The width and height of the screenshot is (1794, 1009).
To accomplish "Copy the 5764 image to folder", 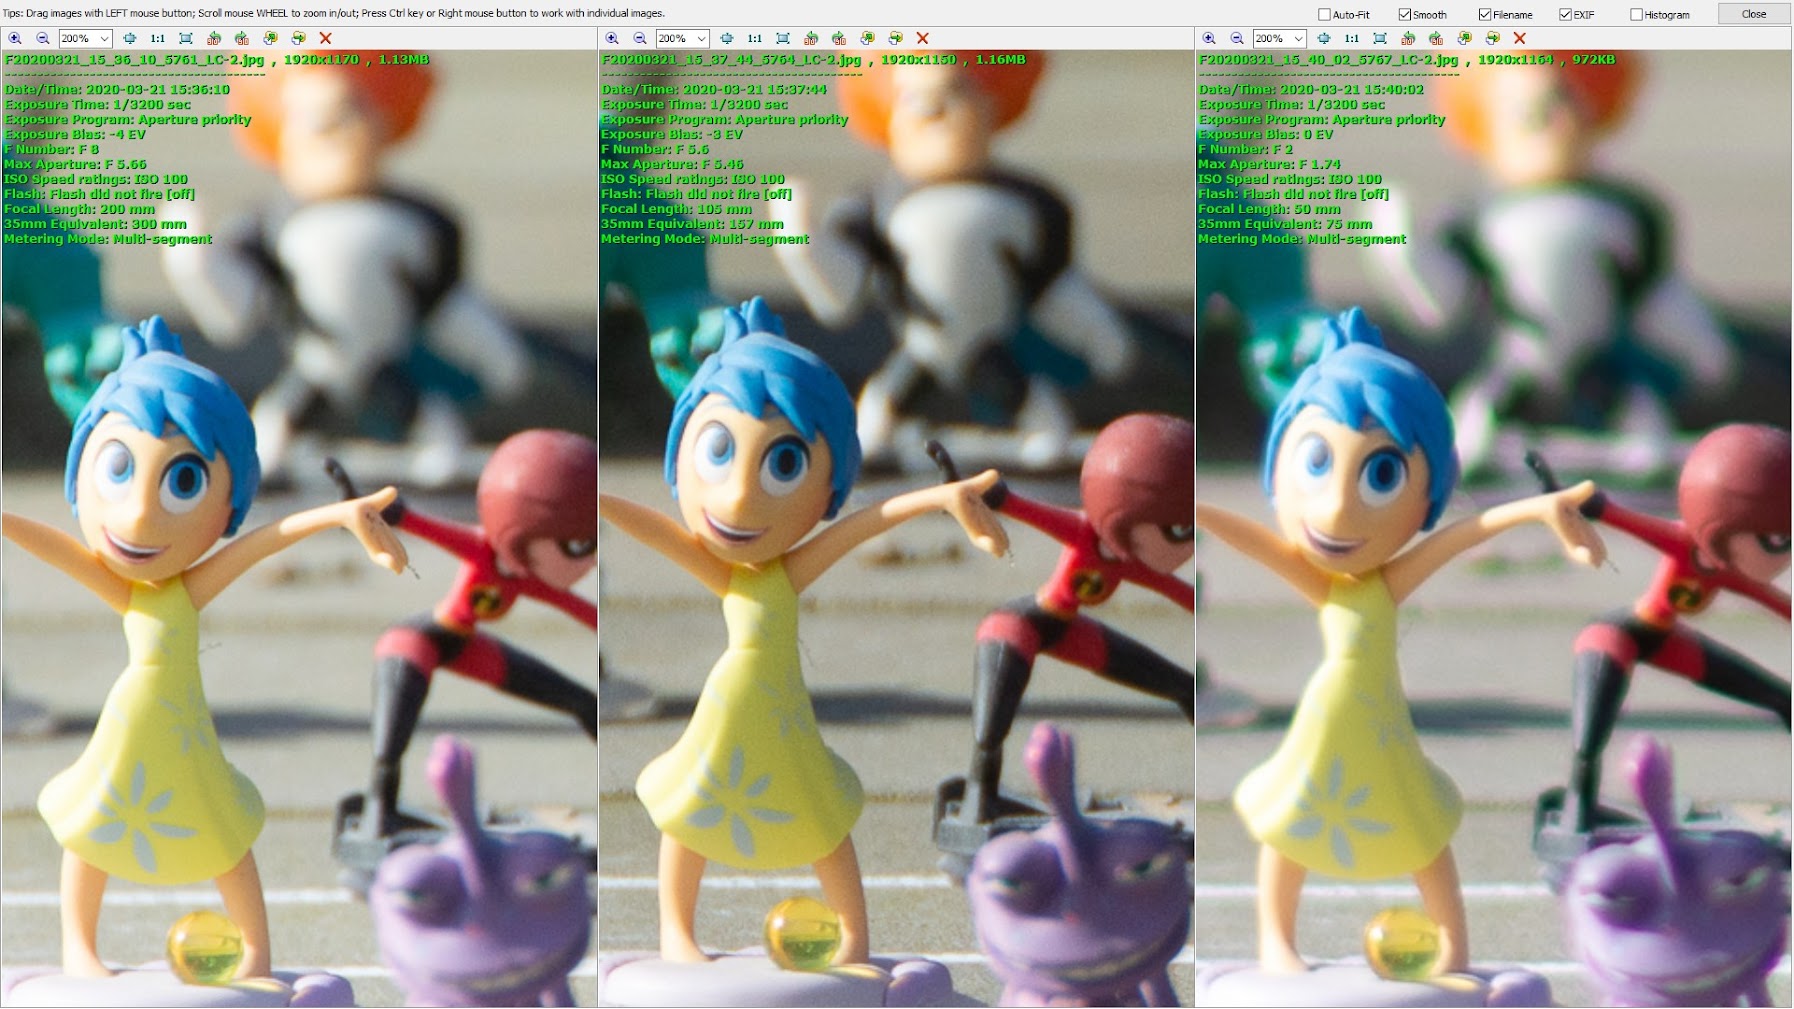I will [867, 38].
